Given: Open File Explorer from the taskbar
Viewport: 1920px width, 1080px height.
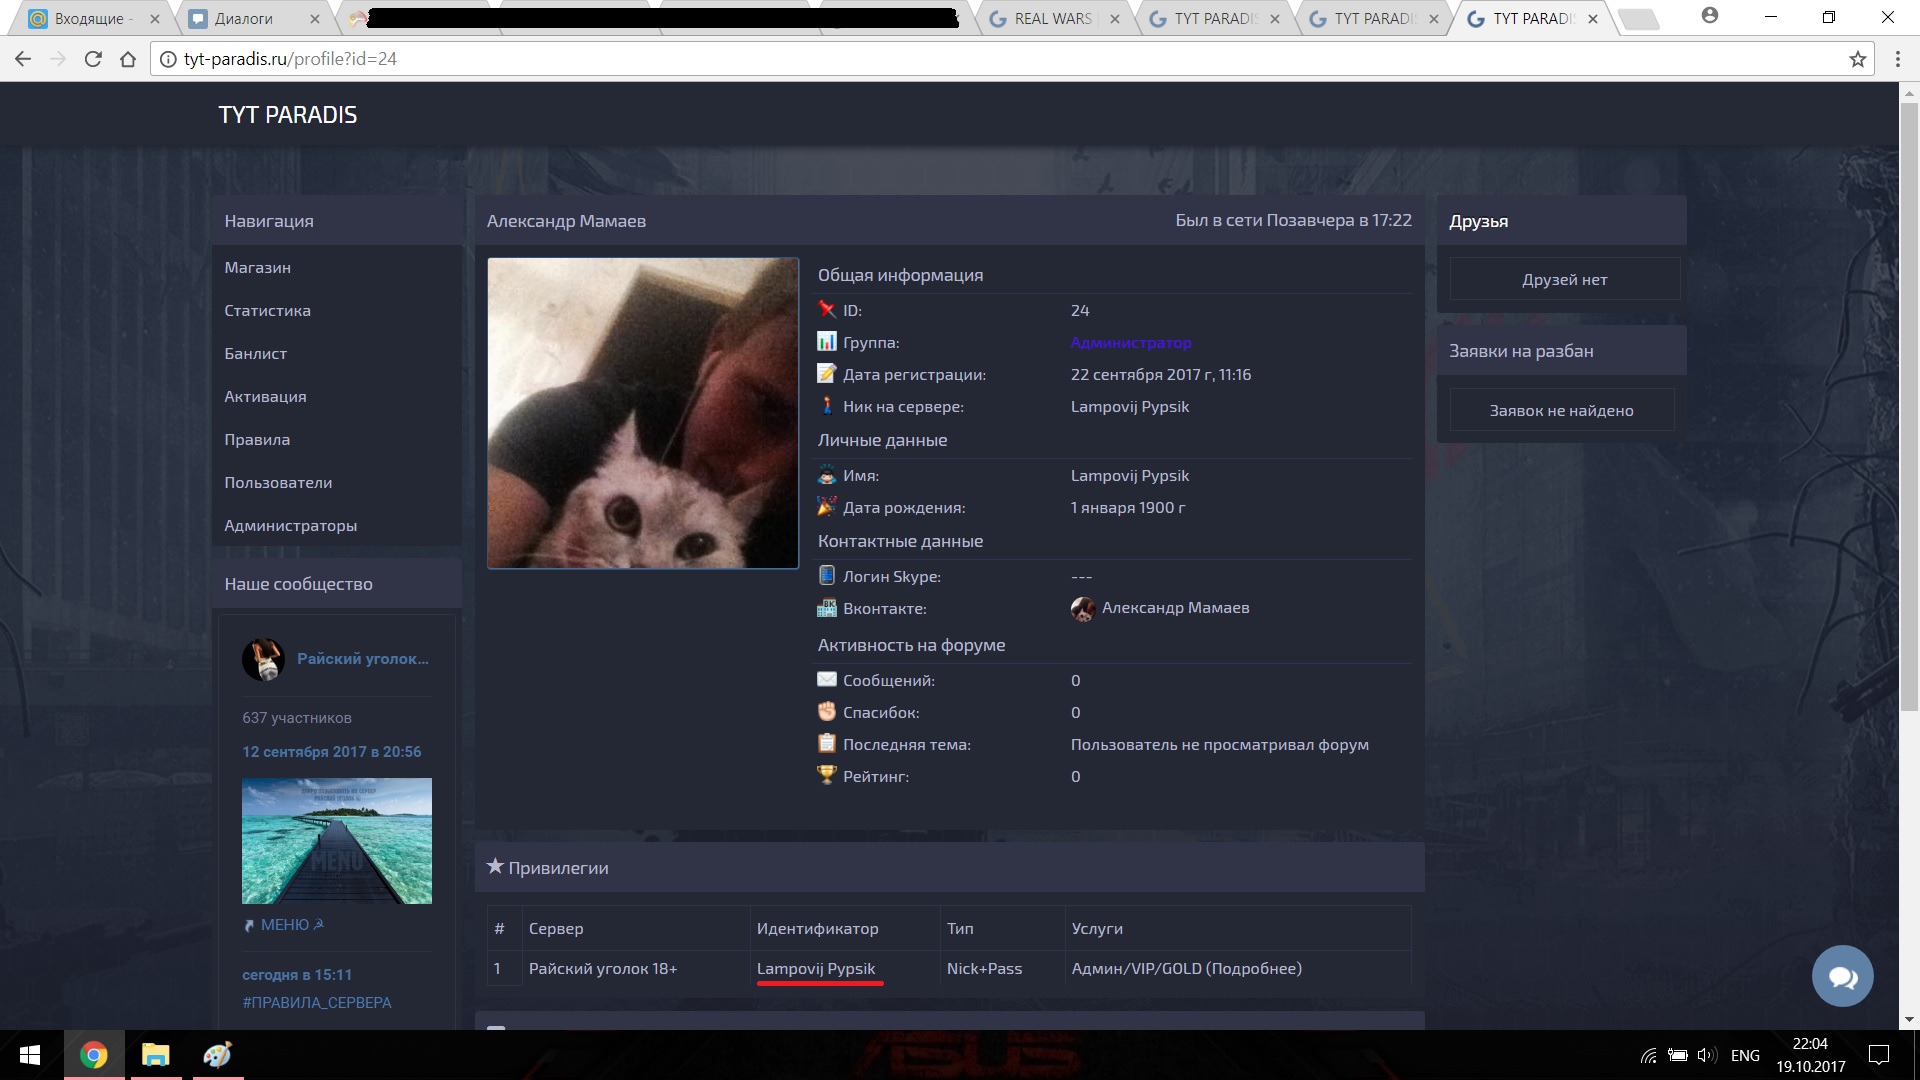Looking at the screenshot, I should 155,1055.
